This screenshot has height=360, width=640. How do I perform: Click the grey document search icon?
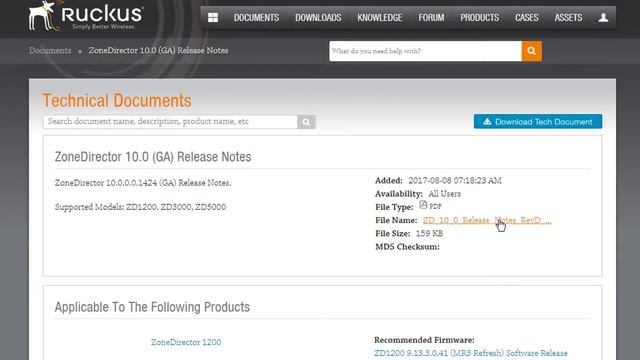pos(306,122)
